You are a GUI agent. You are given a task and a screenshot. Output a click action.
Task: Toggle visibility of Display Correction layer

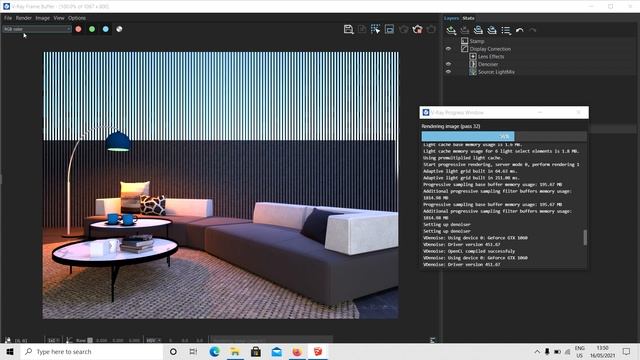point(448,49)
